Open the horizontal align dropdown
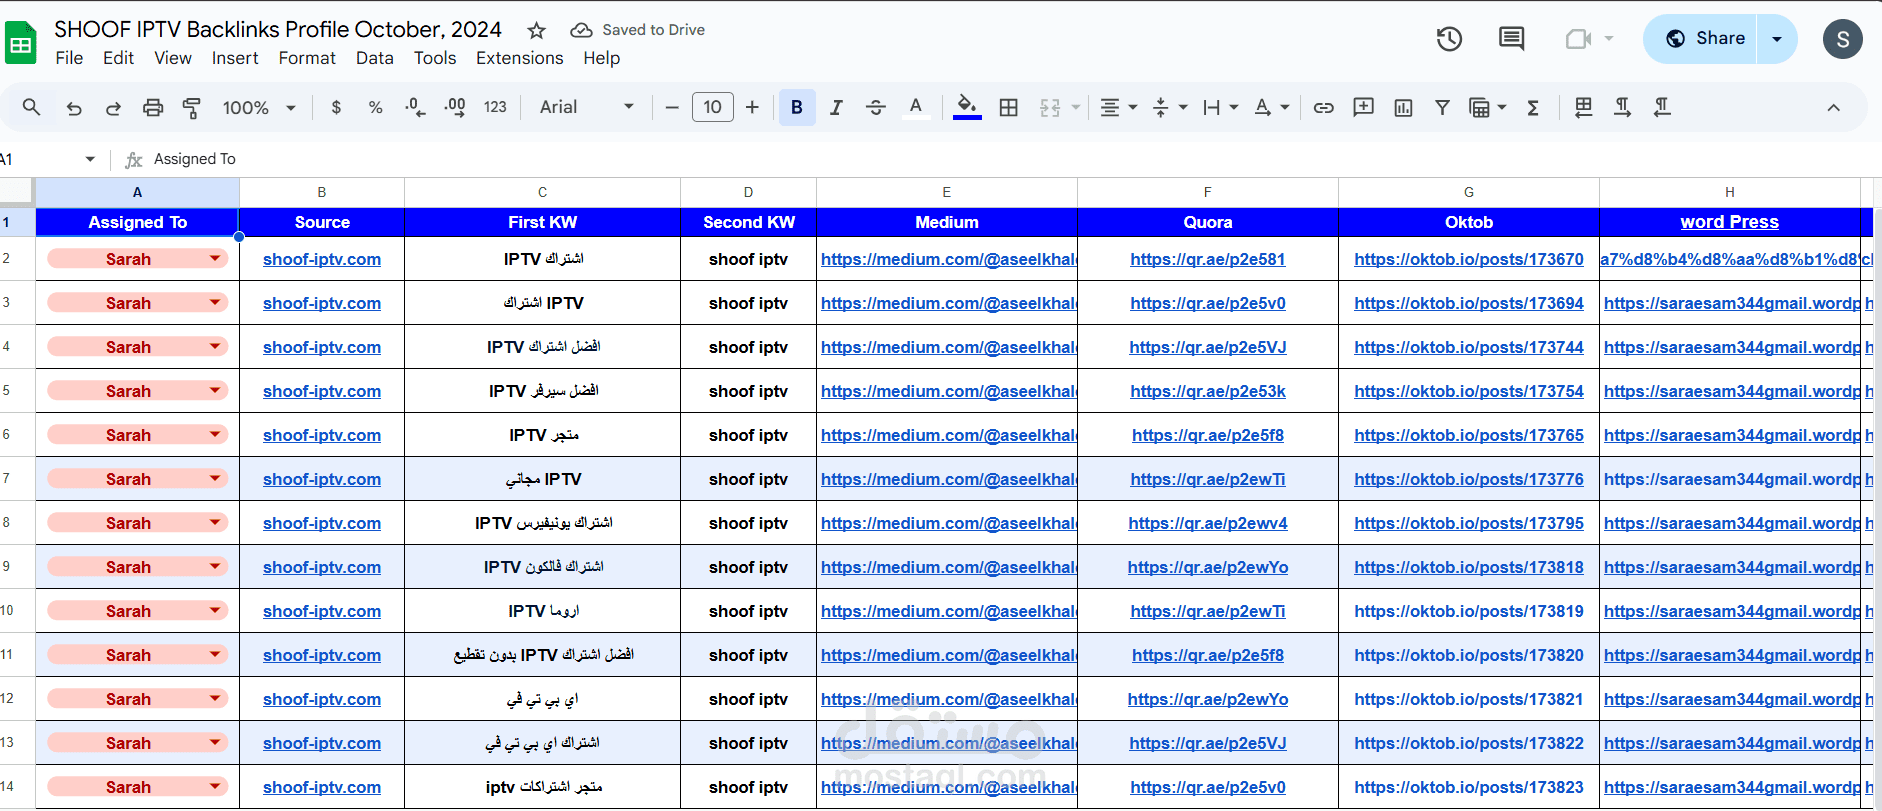This screenshot has height=811, width=1882. [1118, 107]
